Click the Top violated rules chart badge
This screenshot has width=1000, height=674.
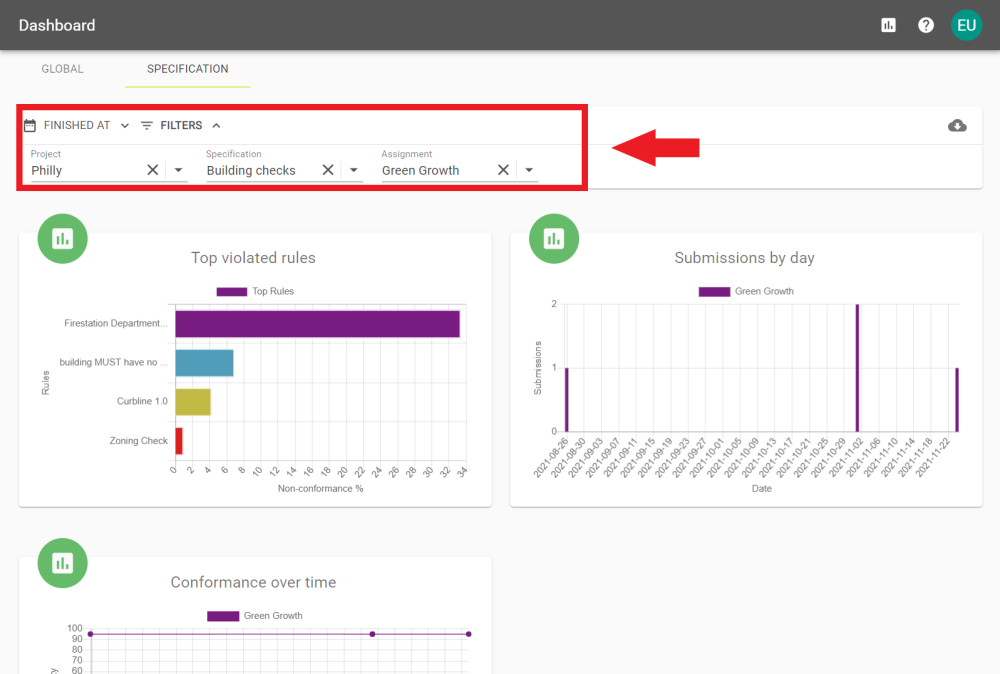click(63, 238)
